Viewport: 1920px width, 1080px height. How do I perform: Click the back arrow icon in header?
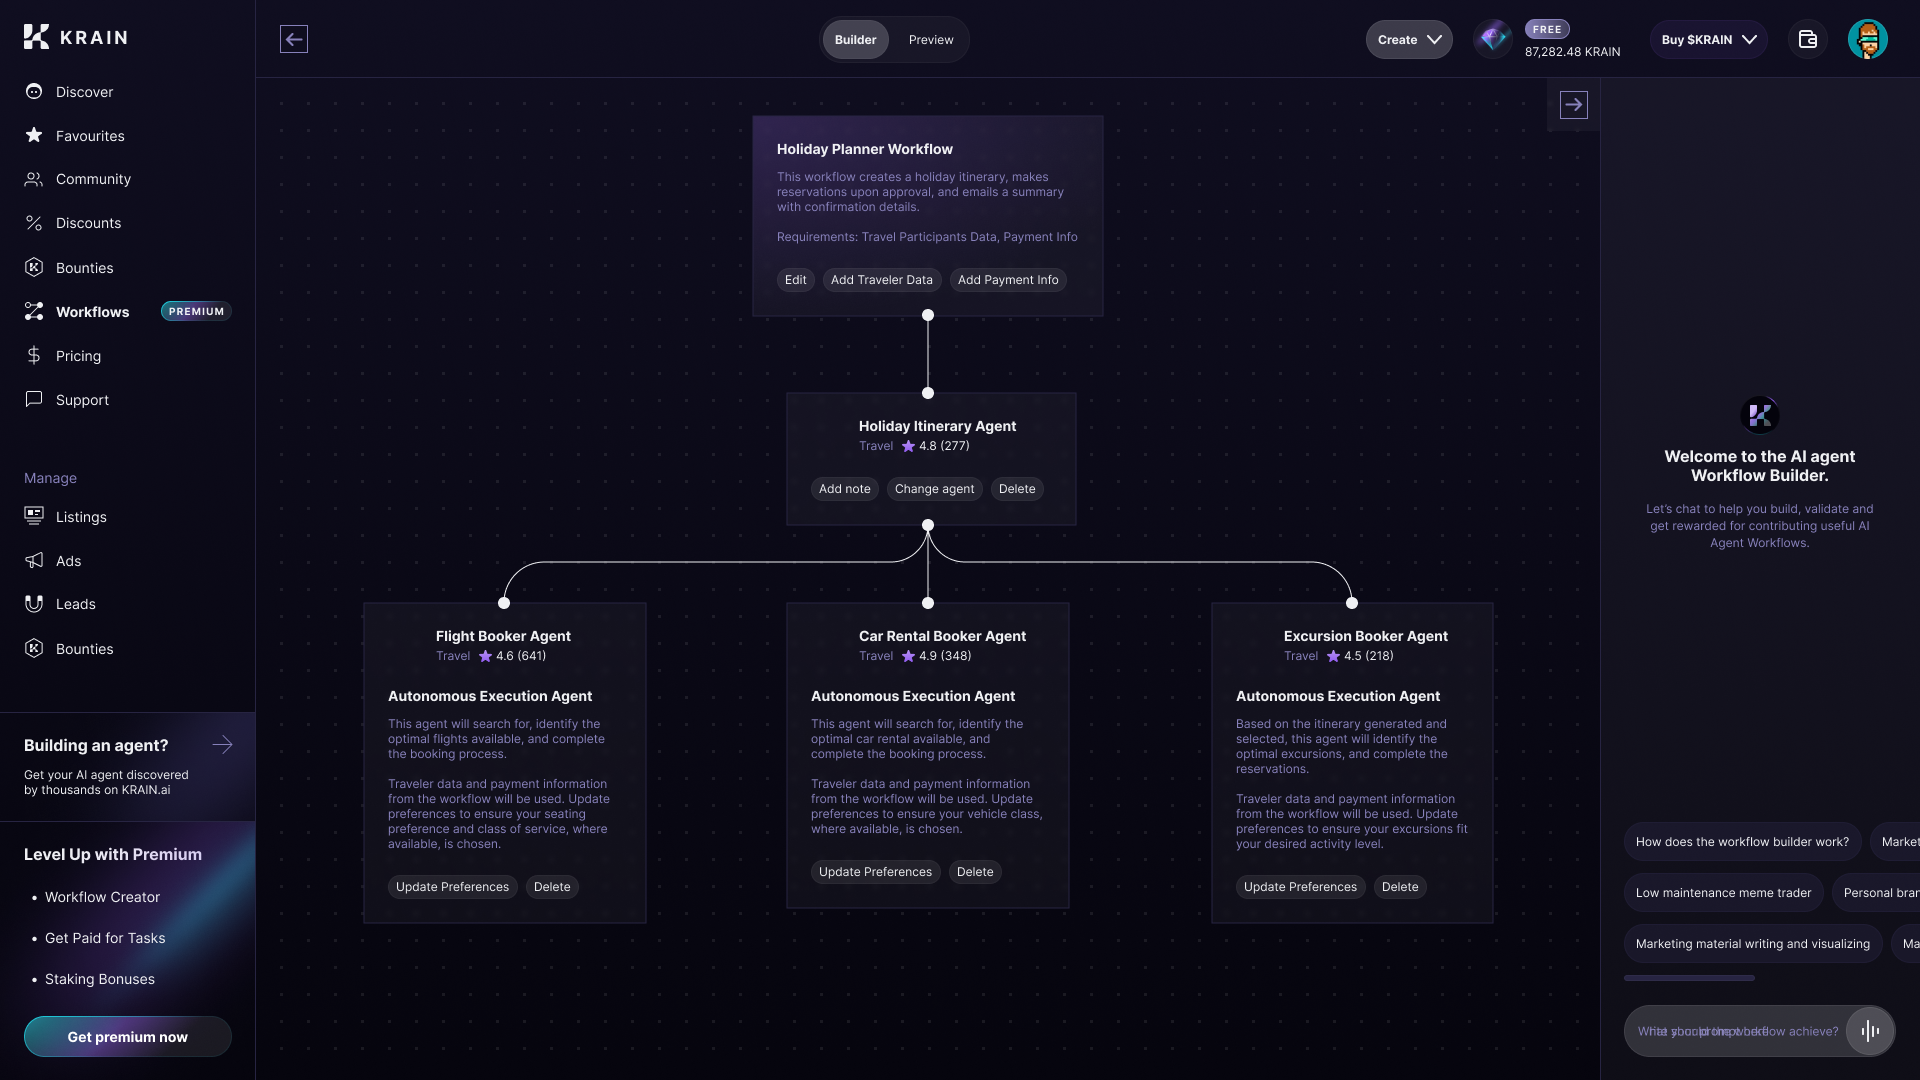coord(293,39)
